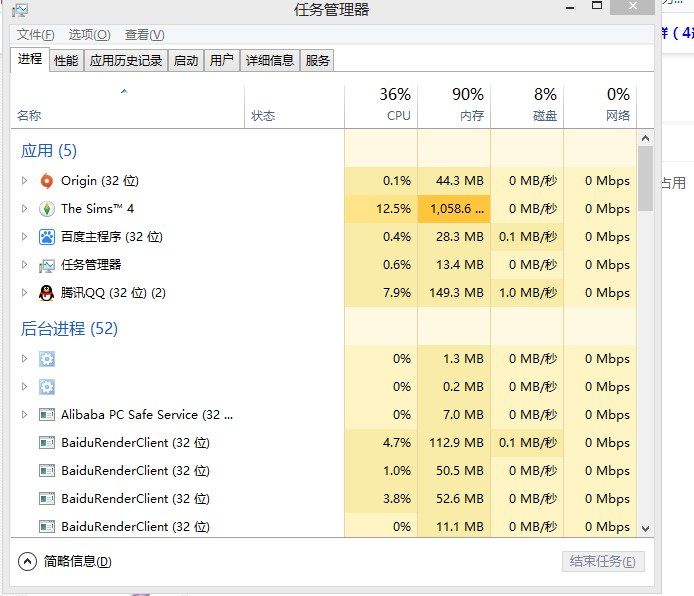Switch to the 服务 tab
The height and width of the screenshot is (596, 694).
click(x=317, y=60)
